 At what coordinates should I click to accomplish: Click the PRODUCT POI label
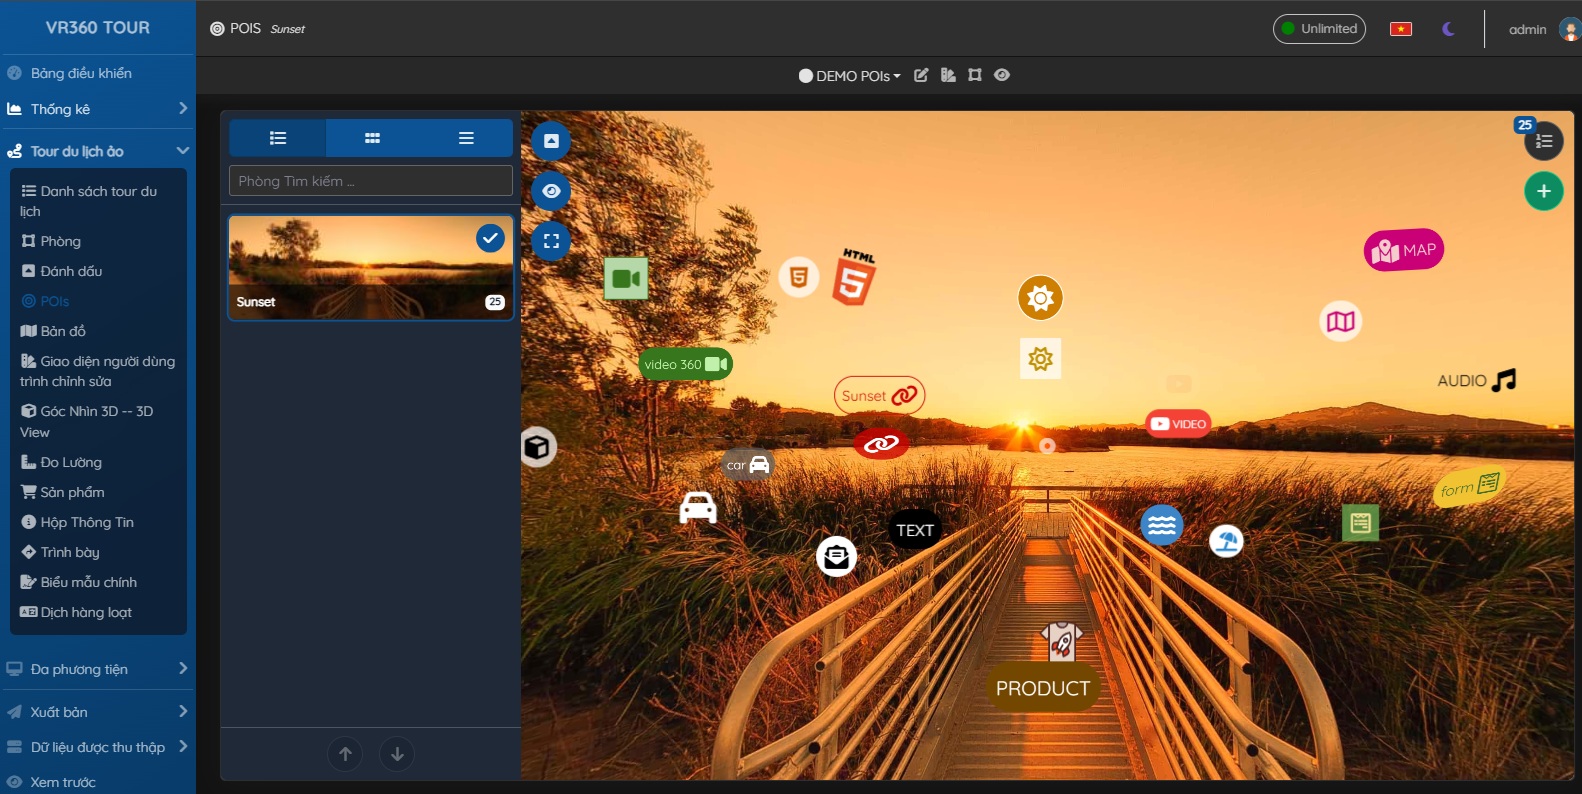[1042, 688]
